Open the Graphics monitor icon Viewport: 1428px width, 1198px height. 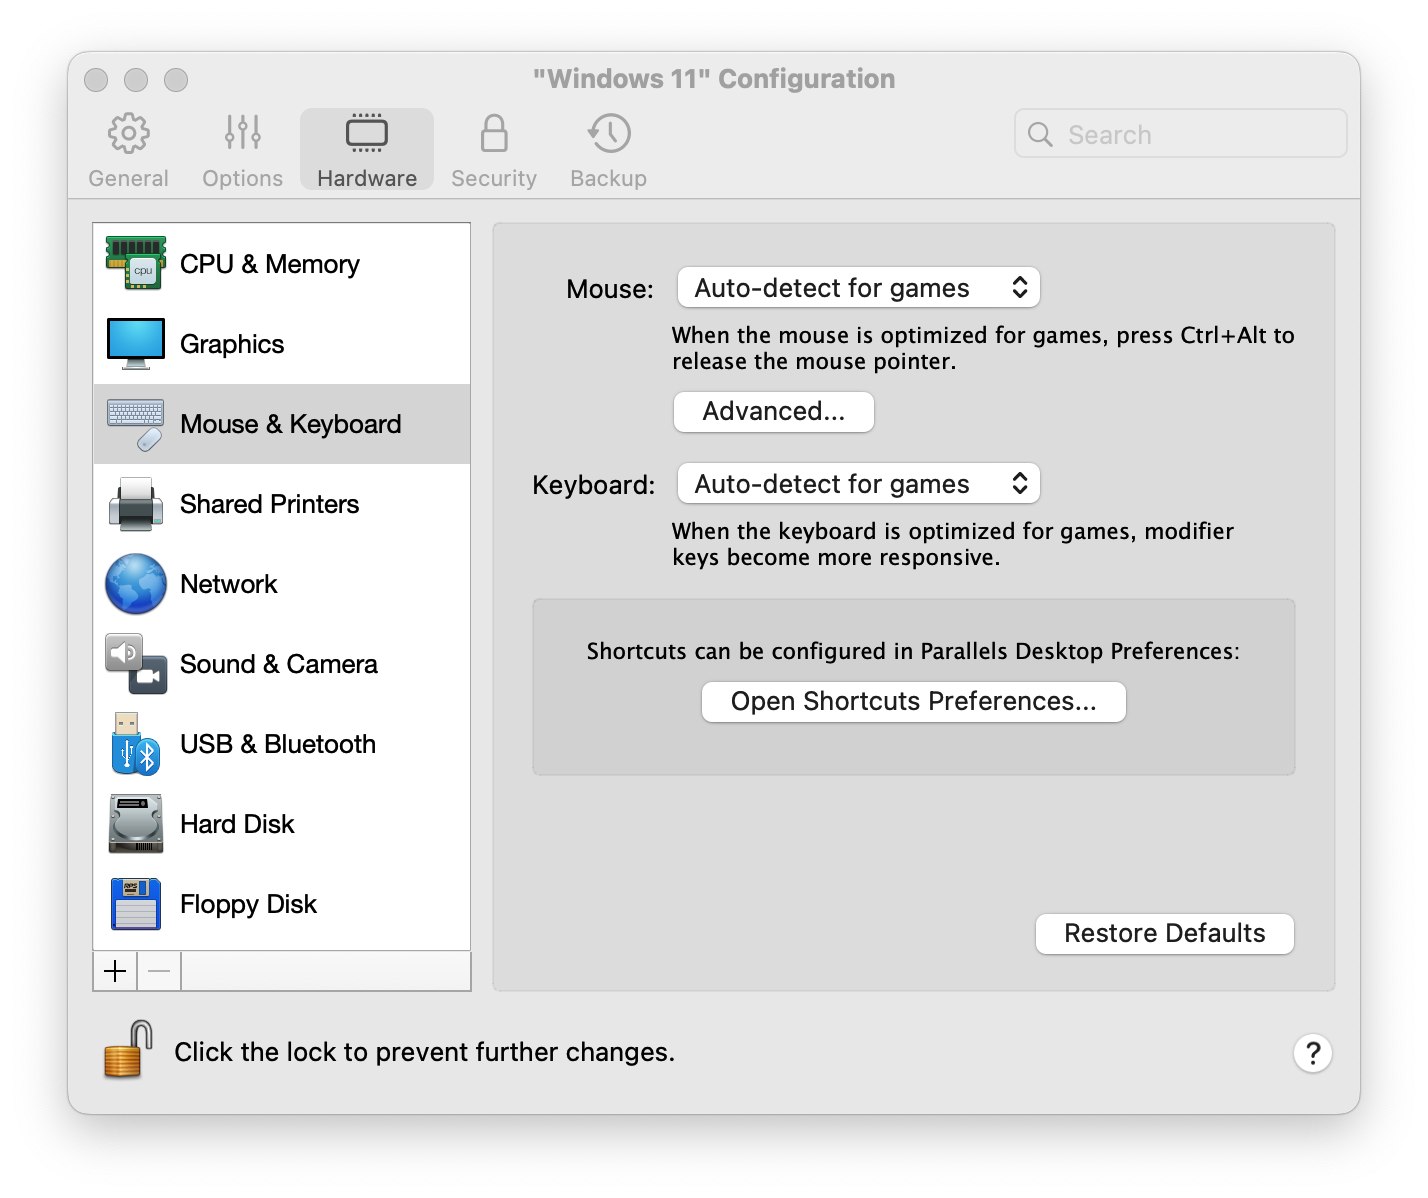click(136, 344)
